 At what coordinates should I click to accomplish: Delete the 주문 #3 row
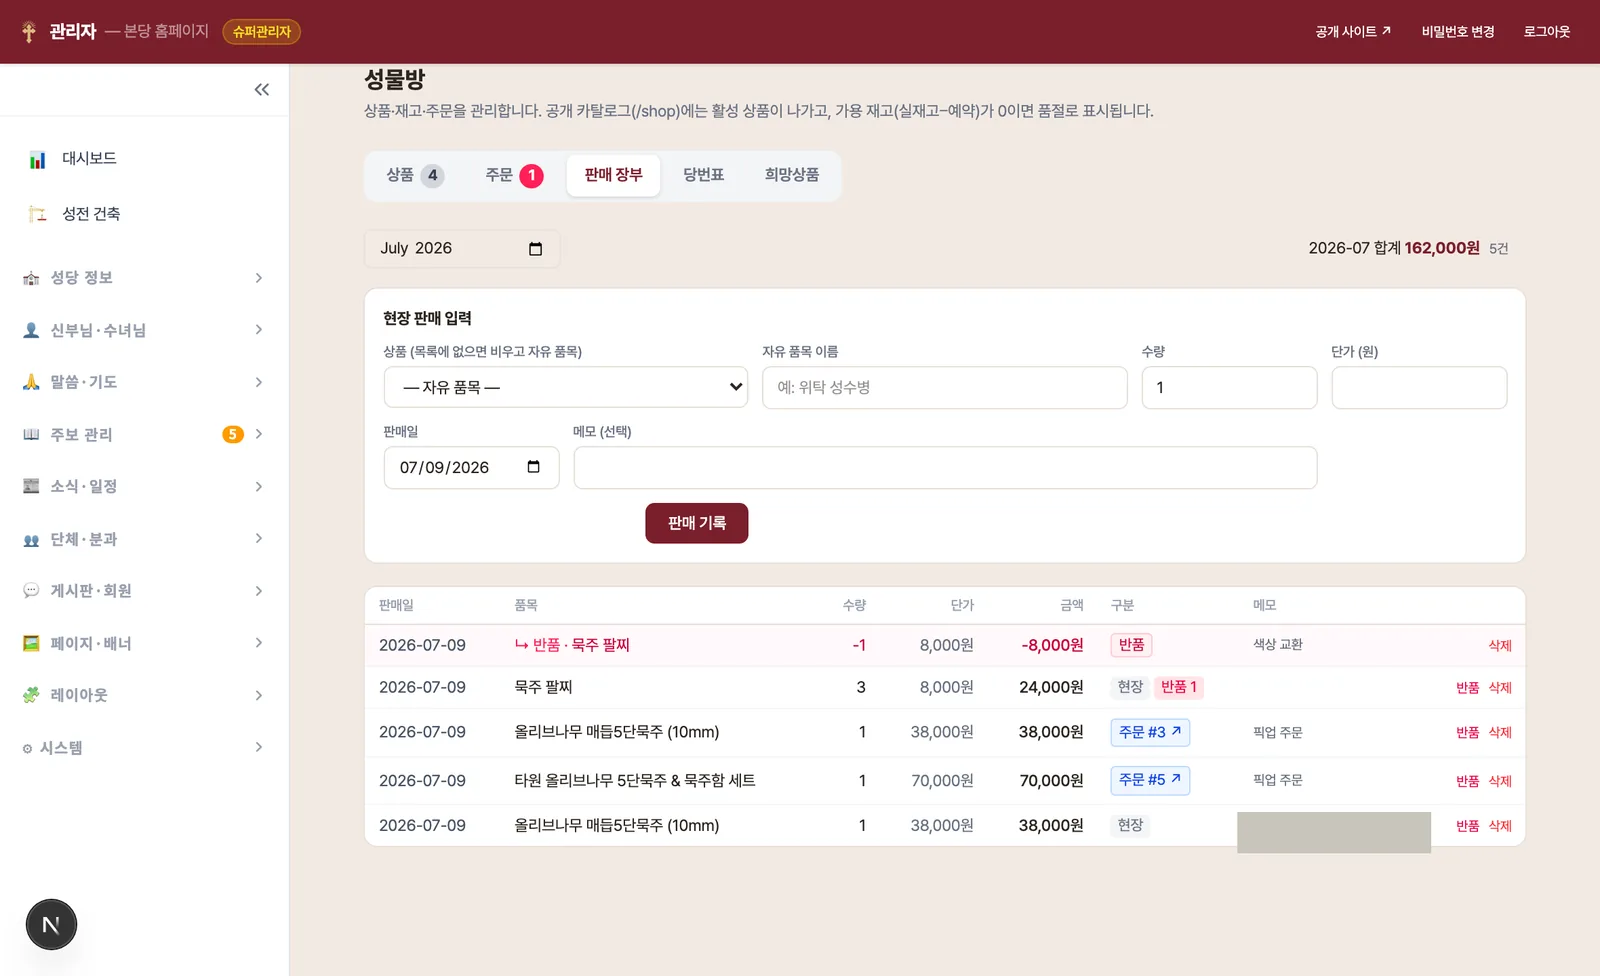pos(1500,733)
